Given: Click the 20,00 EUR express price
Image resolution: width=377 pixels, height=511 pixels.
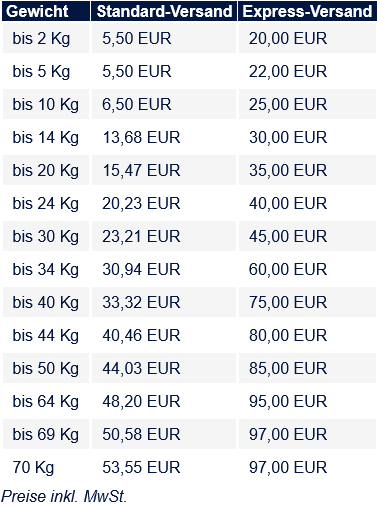Looking at the screenshot, I should 288,38.
